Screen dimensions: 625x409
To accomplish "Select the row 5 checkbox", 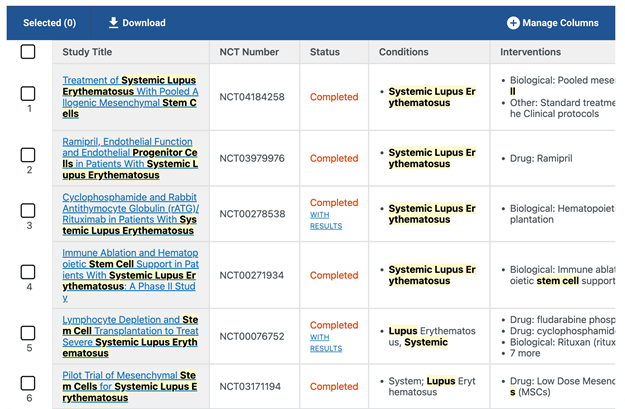I will pos(28,333).
